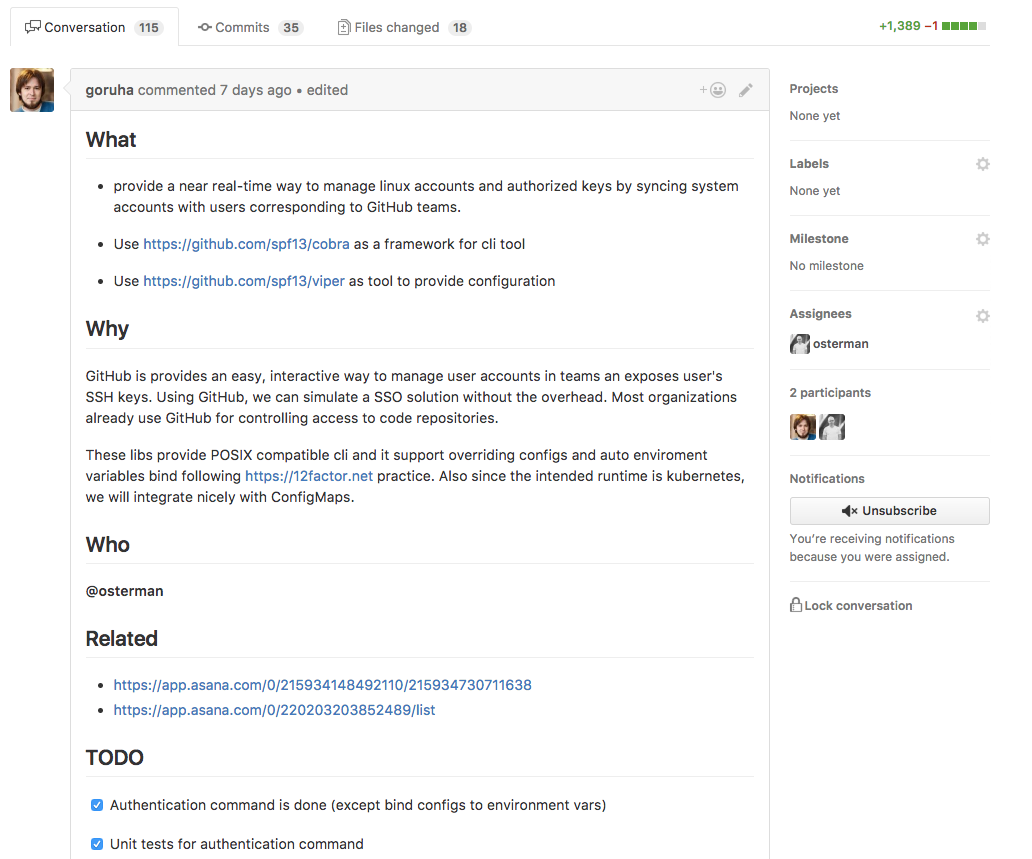Click the Assignees heading in the sidebar
Screen dimensions: 1032x859
(820, 314)
